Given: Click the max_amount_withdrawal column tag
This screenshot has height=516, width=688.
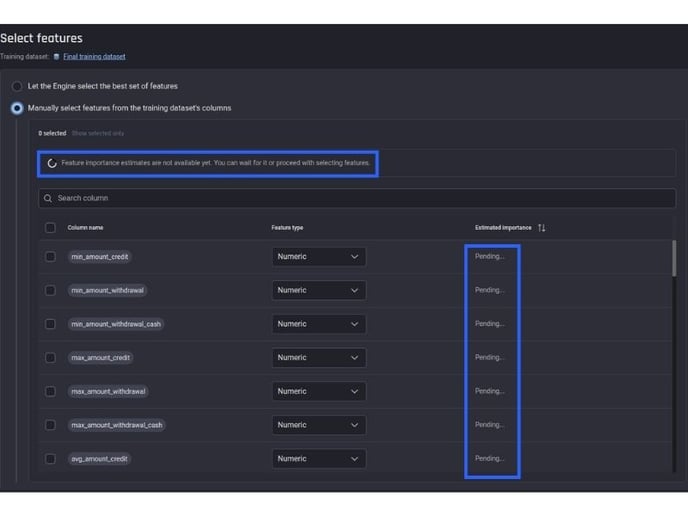Looking at the screenshot, I should 108,391.
